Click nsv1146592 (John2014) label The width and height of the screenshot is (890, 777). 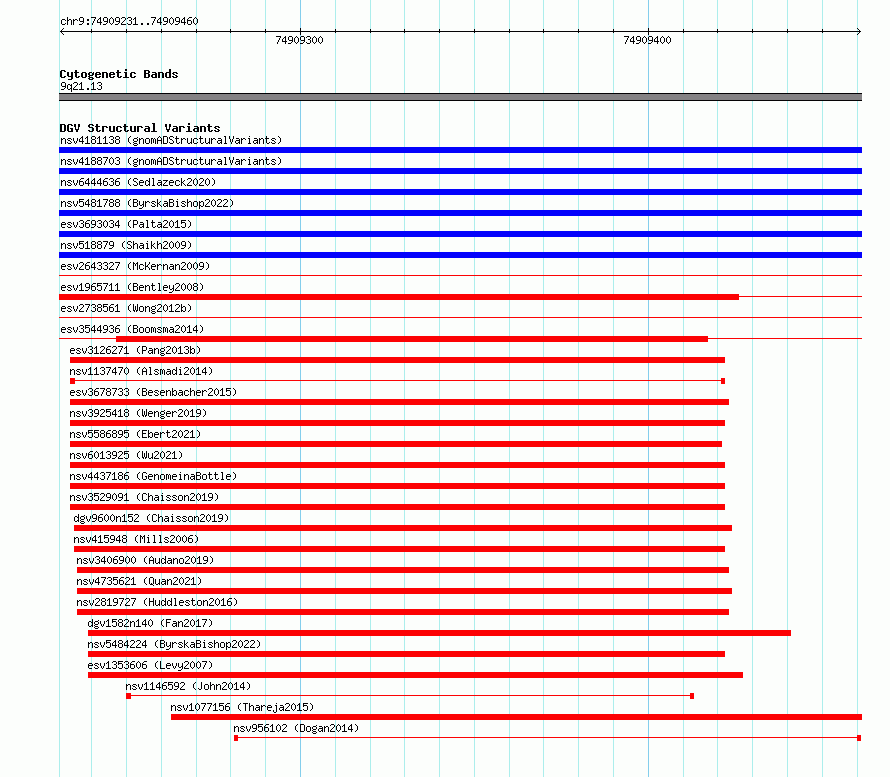pos(188,686)
